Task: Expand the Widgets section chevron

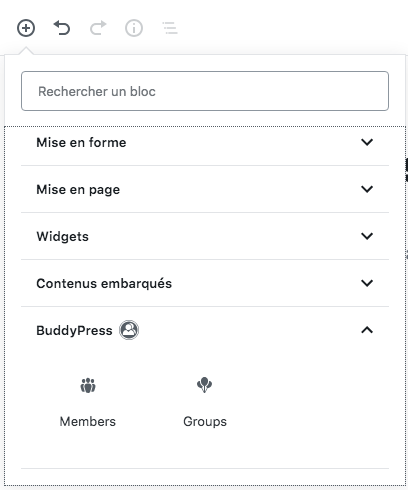Action: [367, 236]
